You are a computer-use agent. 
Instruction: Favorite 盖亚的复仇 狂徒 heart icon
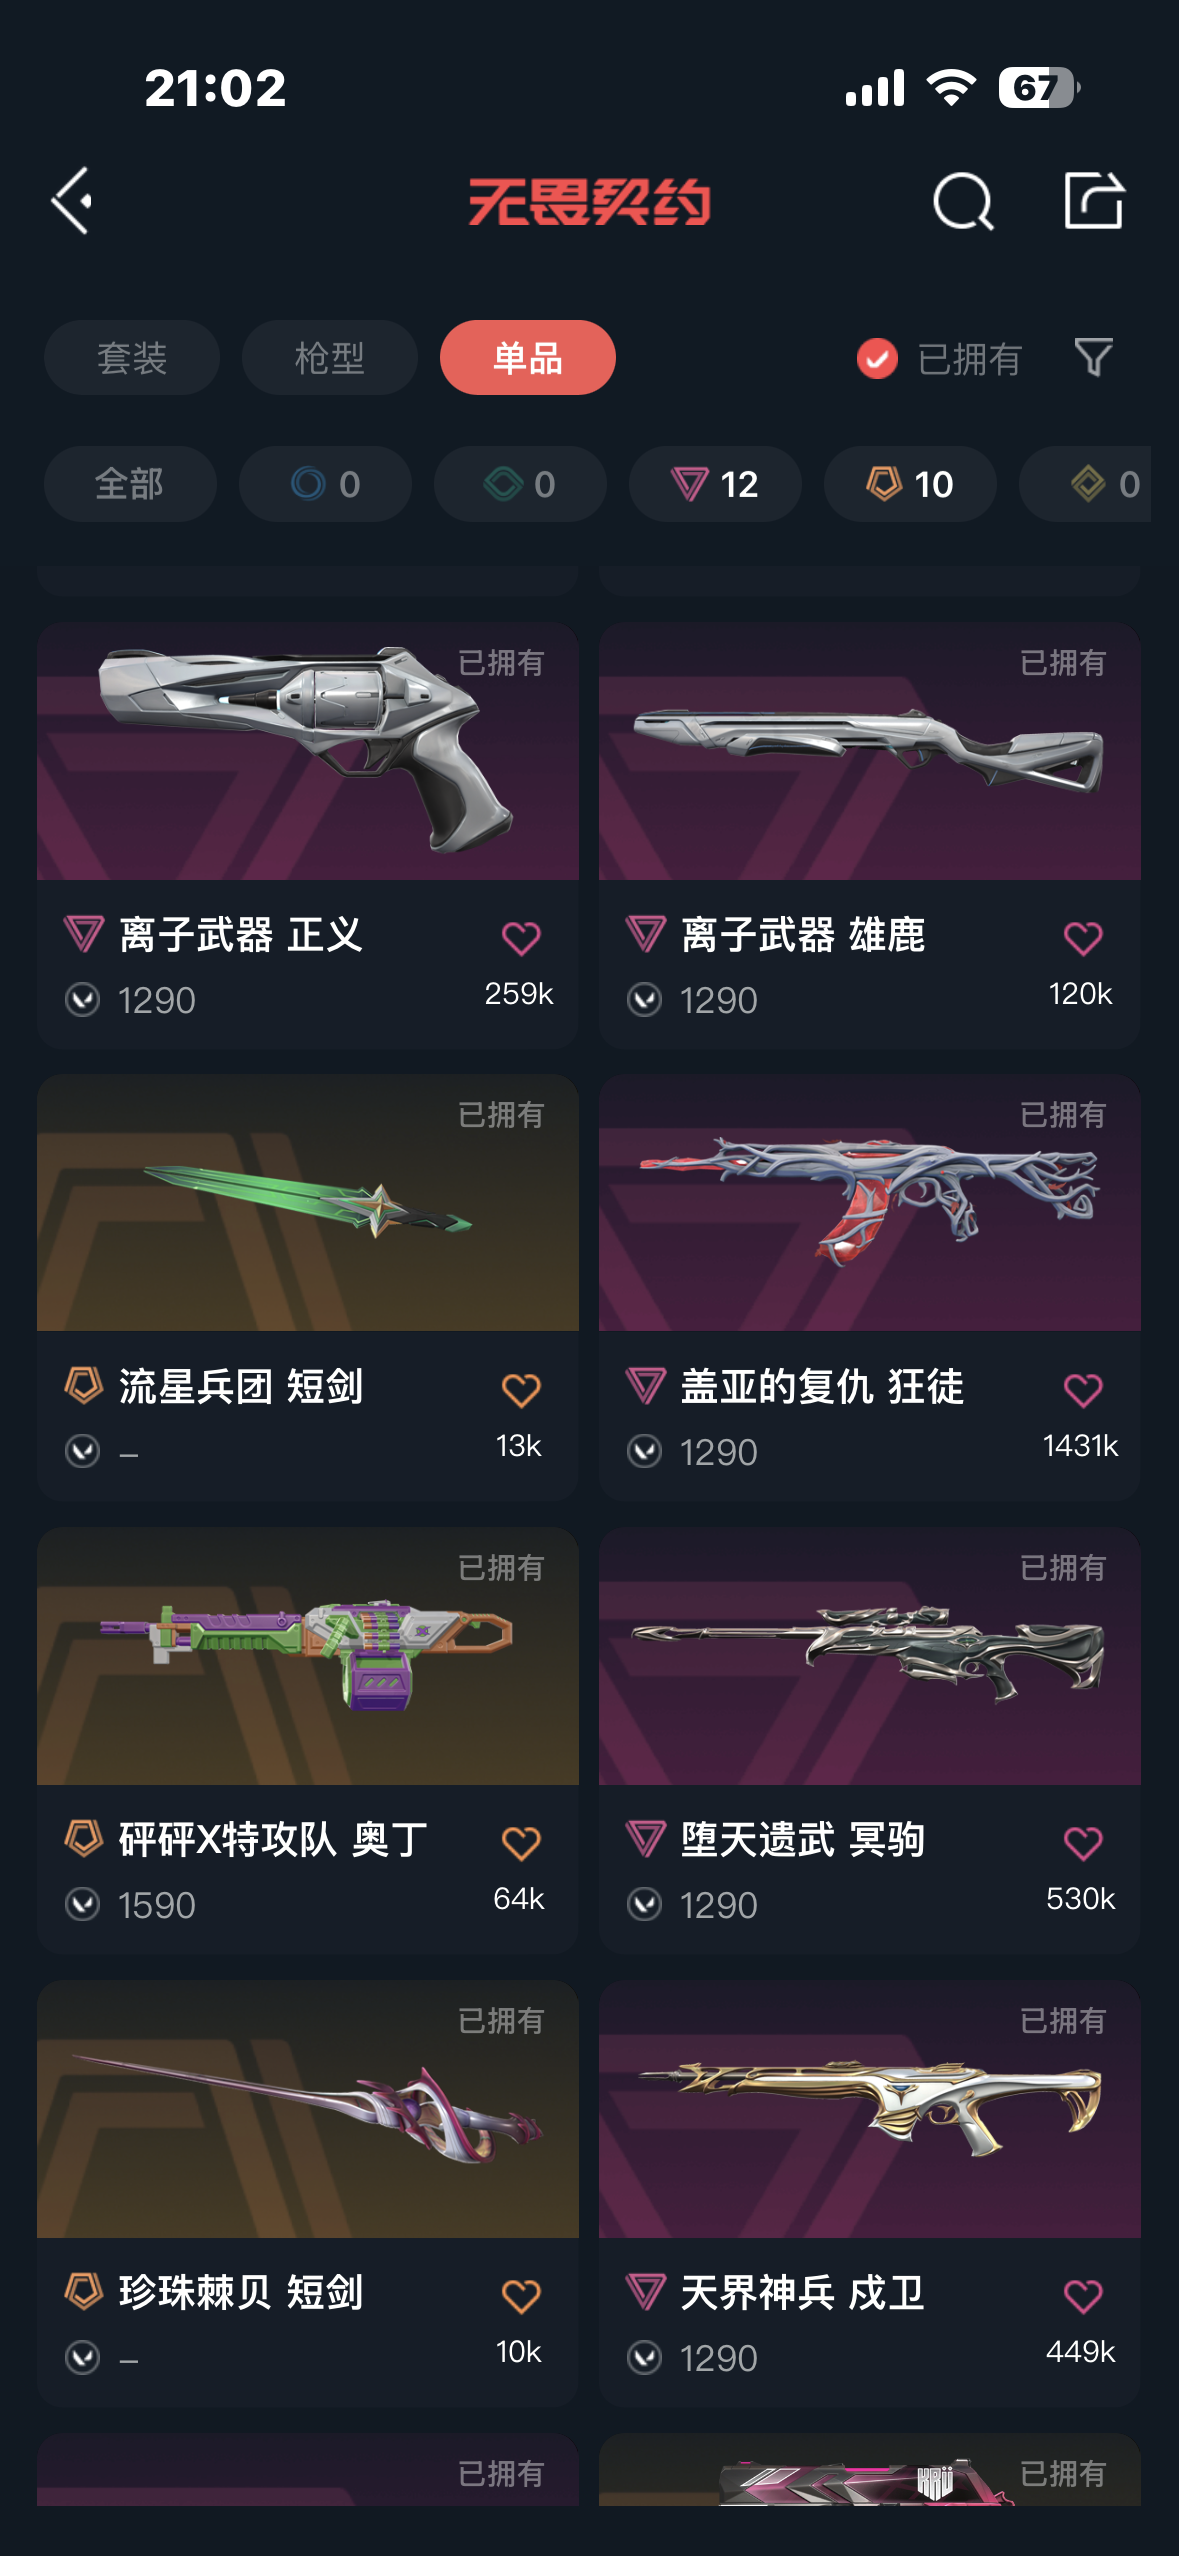pyautogui.click(x=1083, y=1390)
